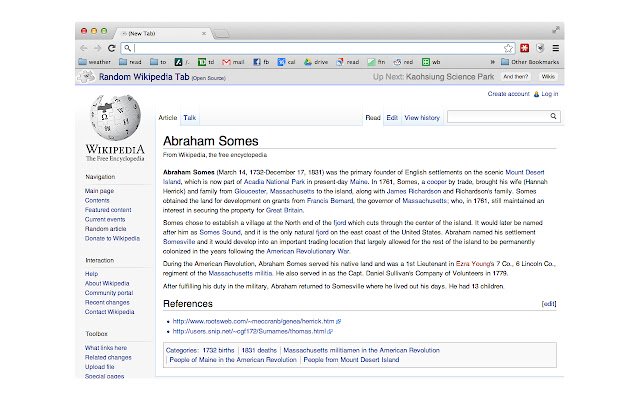
Task: Select the Article tab
Action: (x=167, y=118)
